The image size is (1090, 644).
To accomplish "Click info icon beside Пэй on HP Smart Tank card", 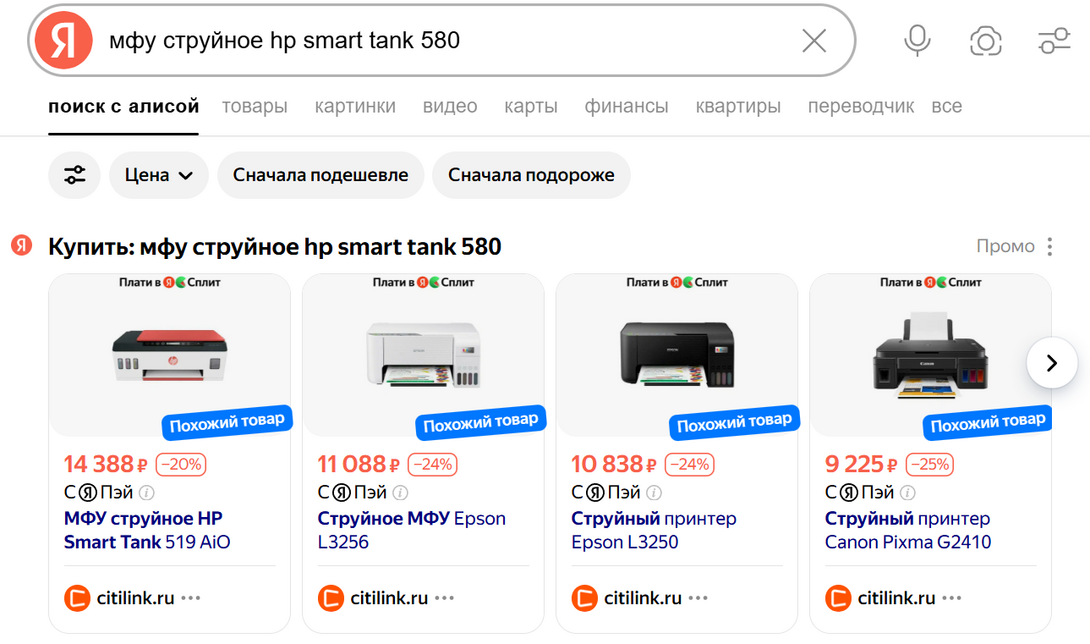I will [x=147, y=493].
